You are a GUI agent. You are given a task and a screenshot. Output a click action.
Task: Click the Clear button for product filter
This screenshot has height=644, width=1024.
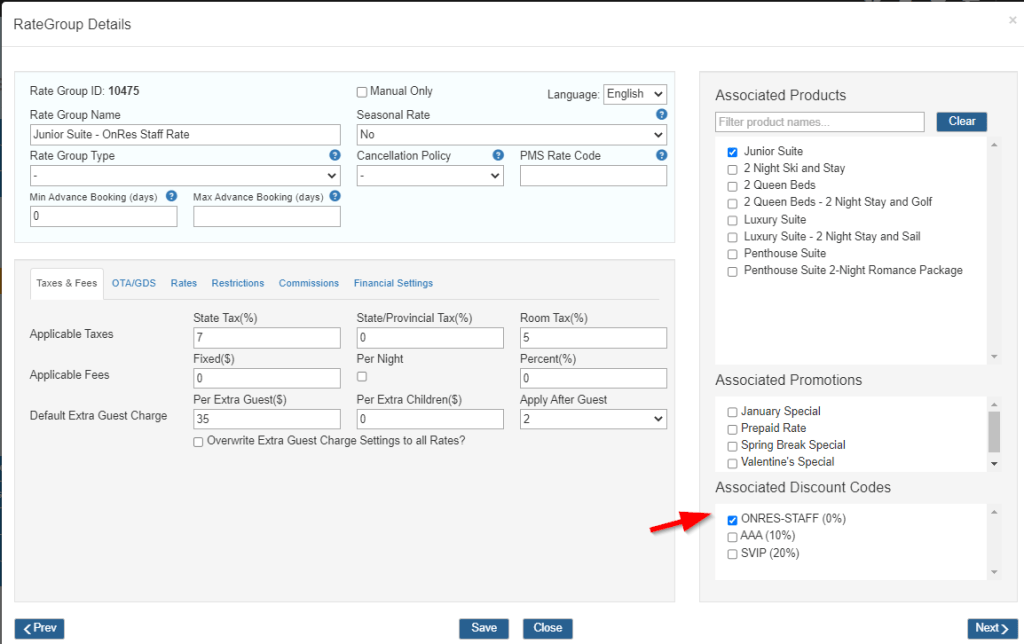(961, 122)
